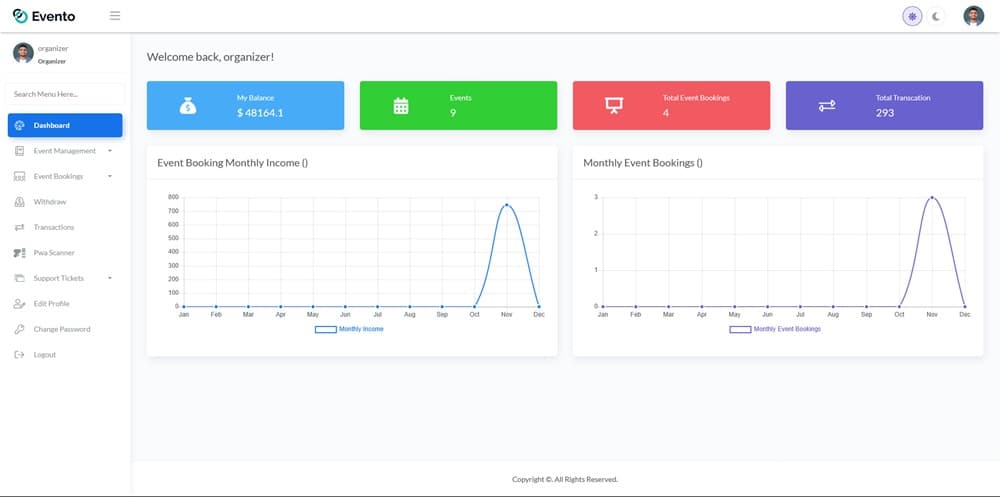
Task: Open the user avatar menu in header
Action: pos(973,16)
